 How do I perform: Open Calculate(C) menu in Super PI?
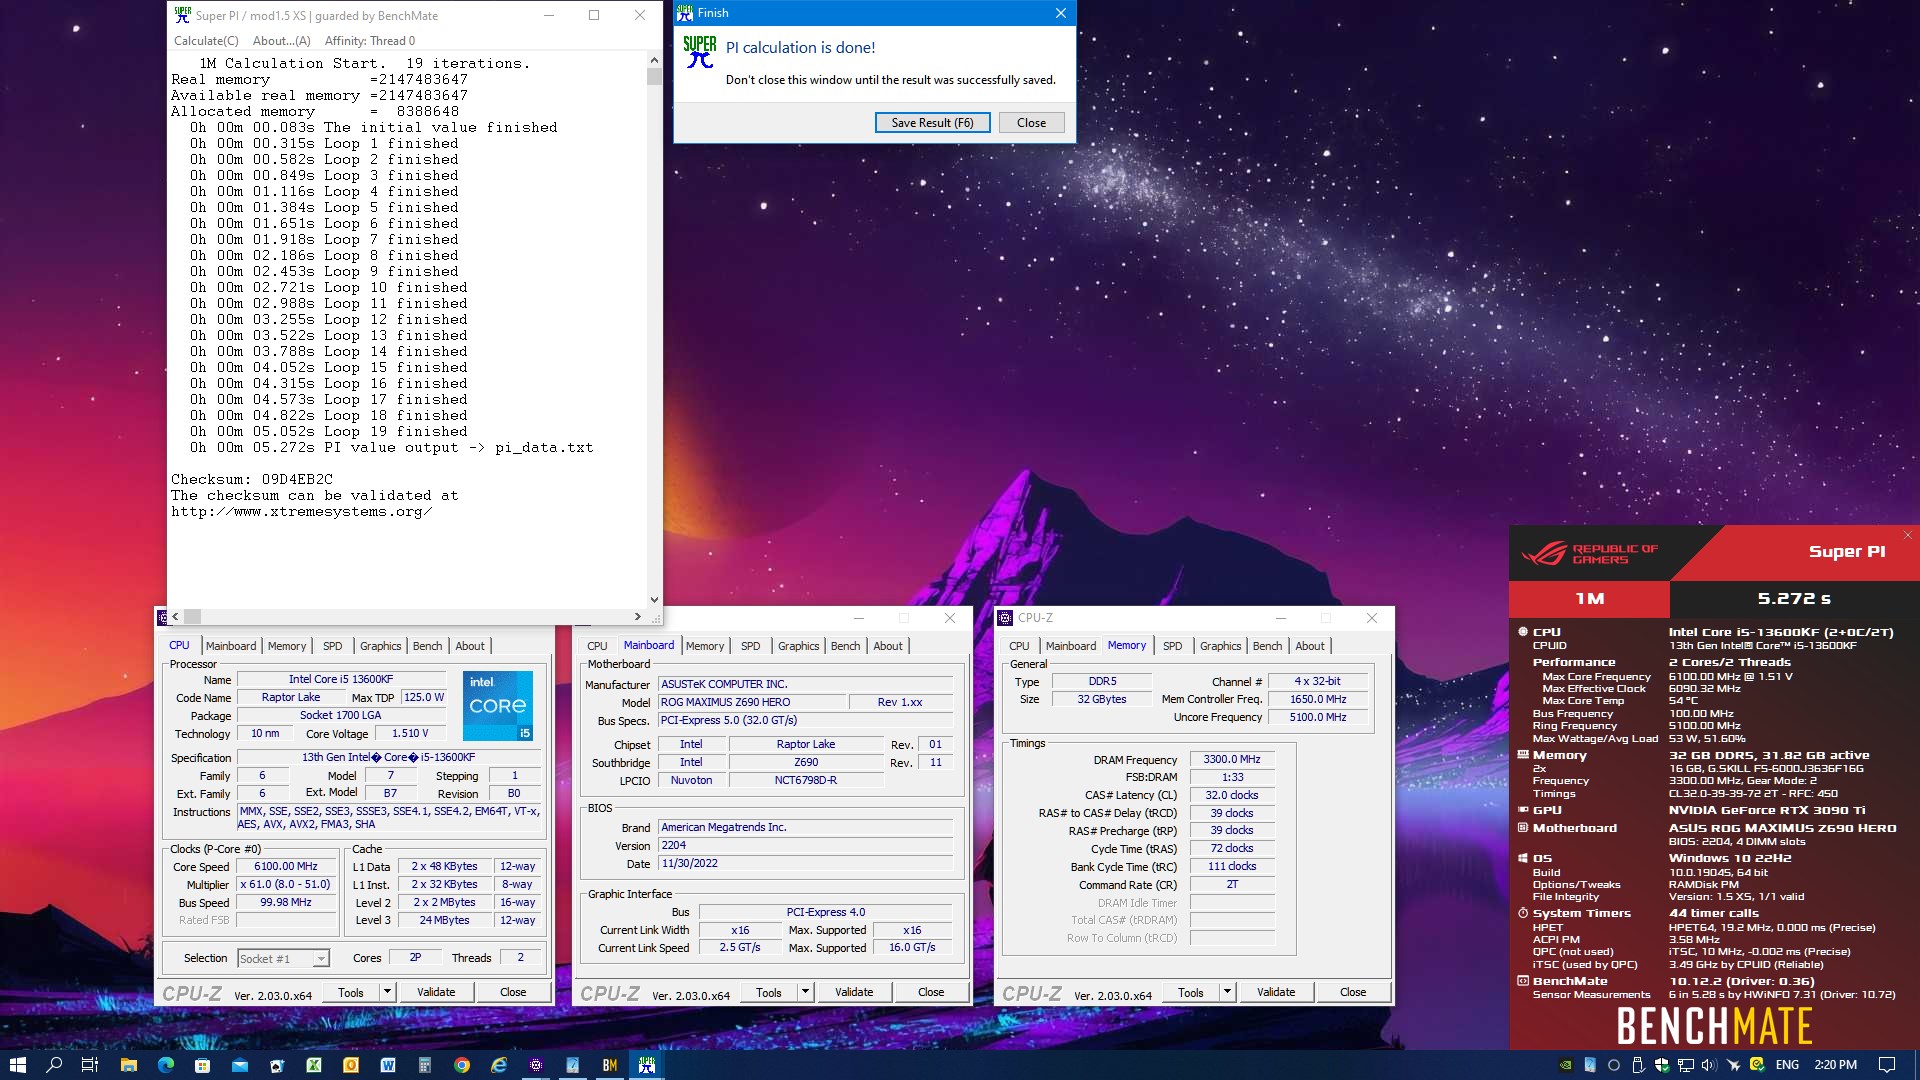(x=206, y=41)
